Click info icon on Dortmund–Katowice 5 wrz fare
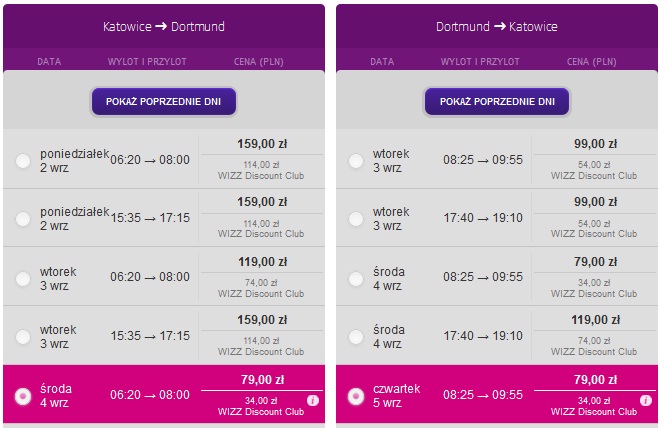The width and height of the screenshot is (666, 428). [x=646, y=400]
